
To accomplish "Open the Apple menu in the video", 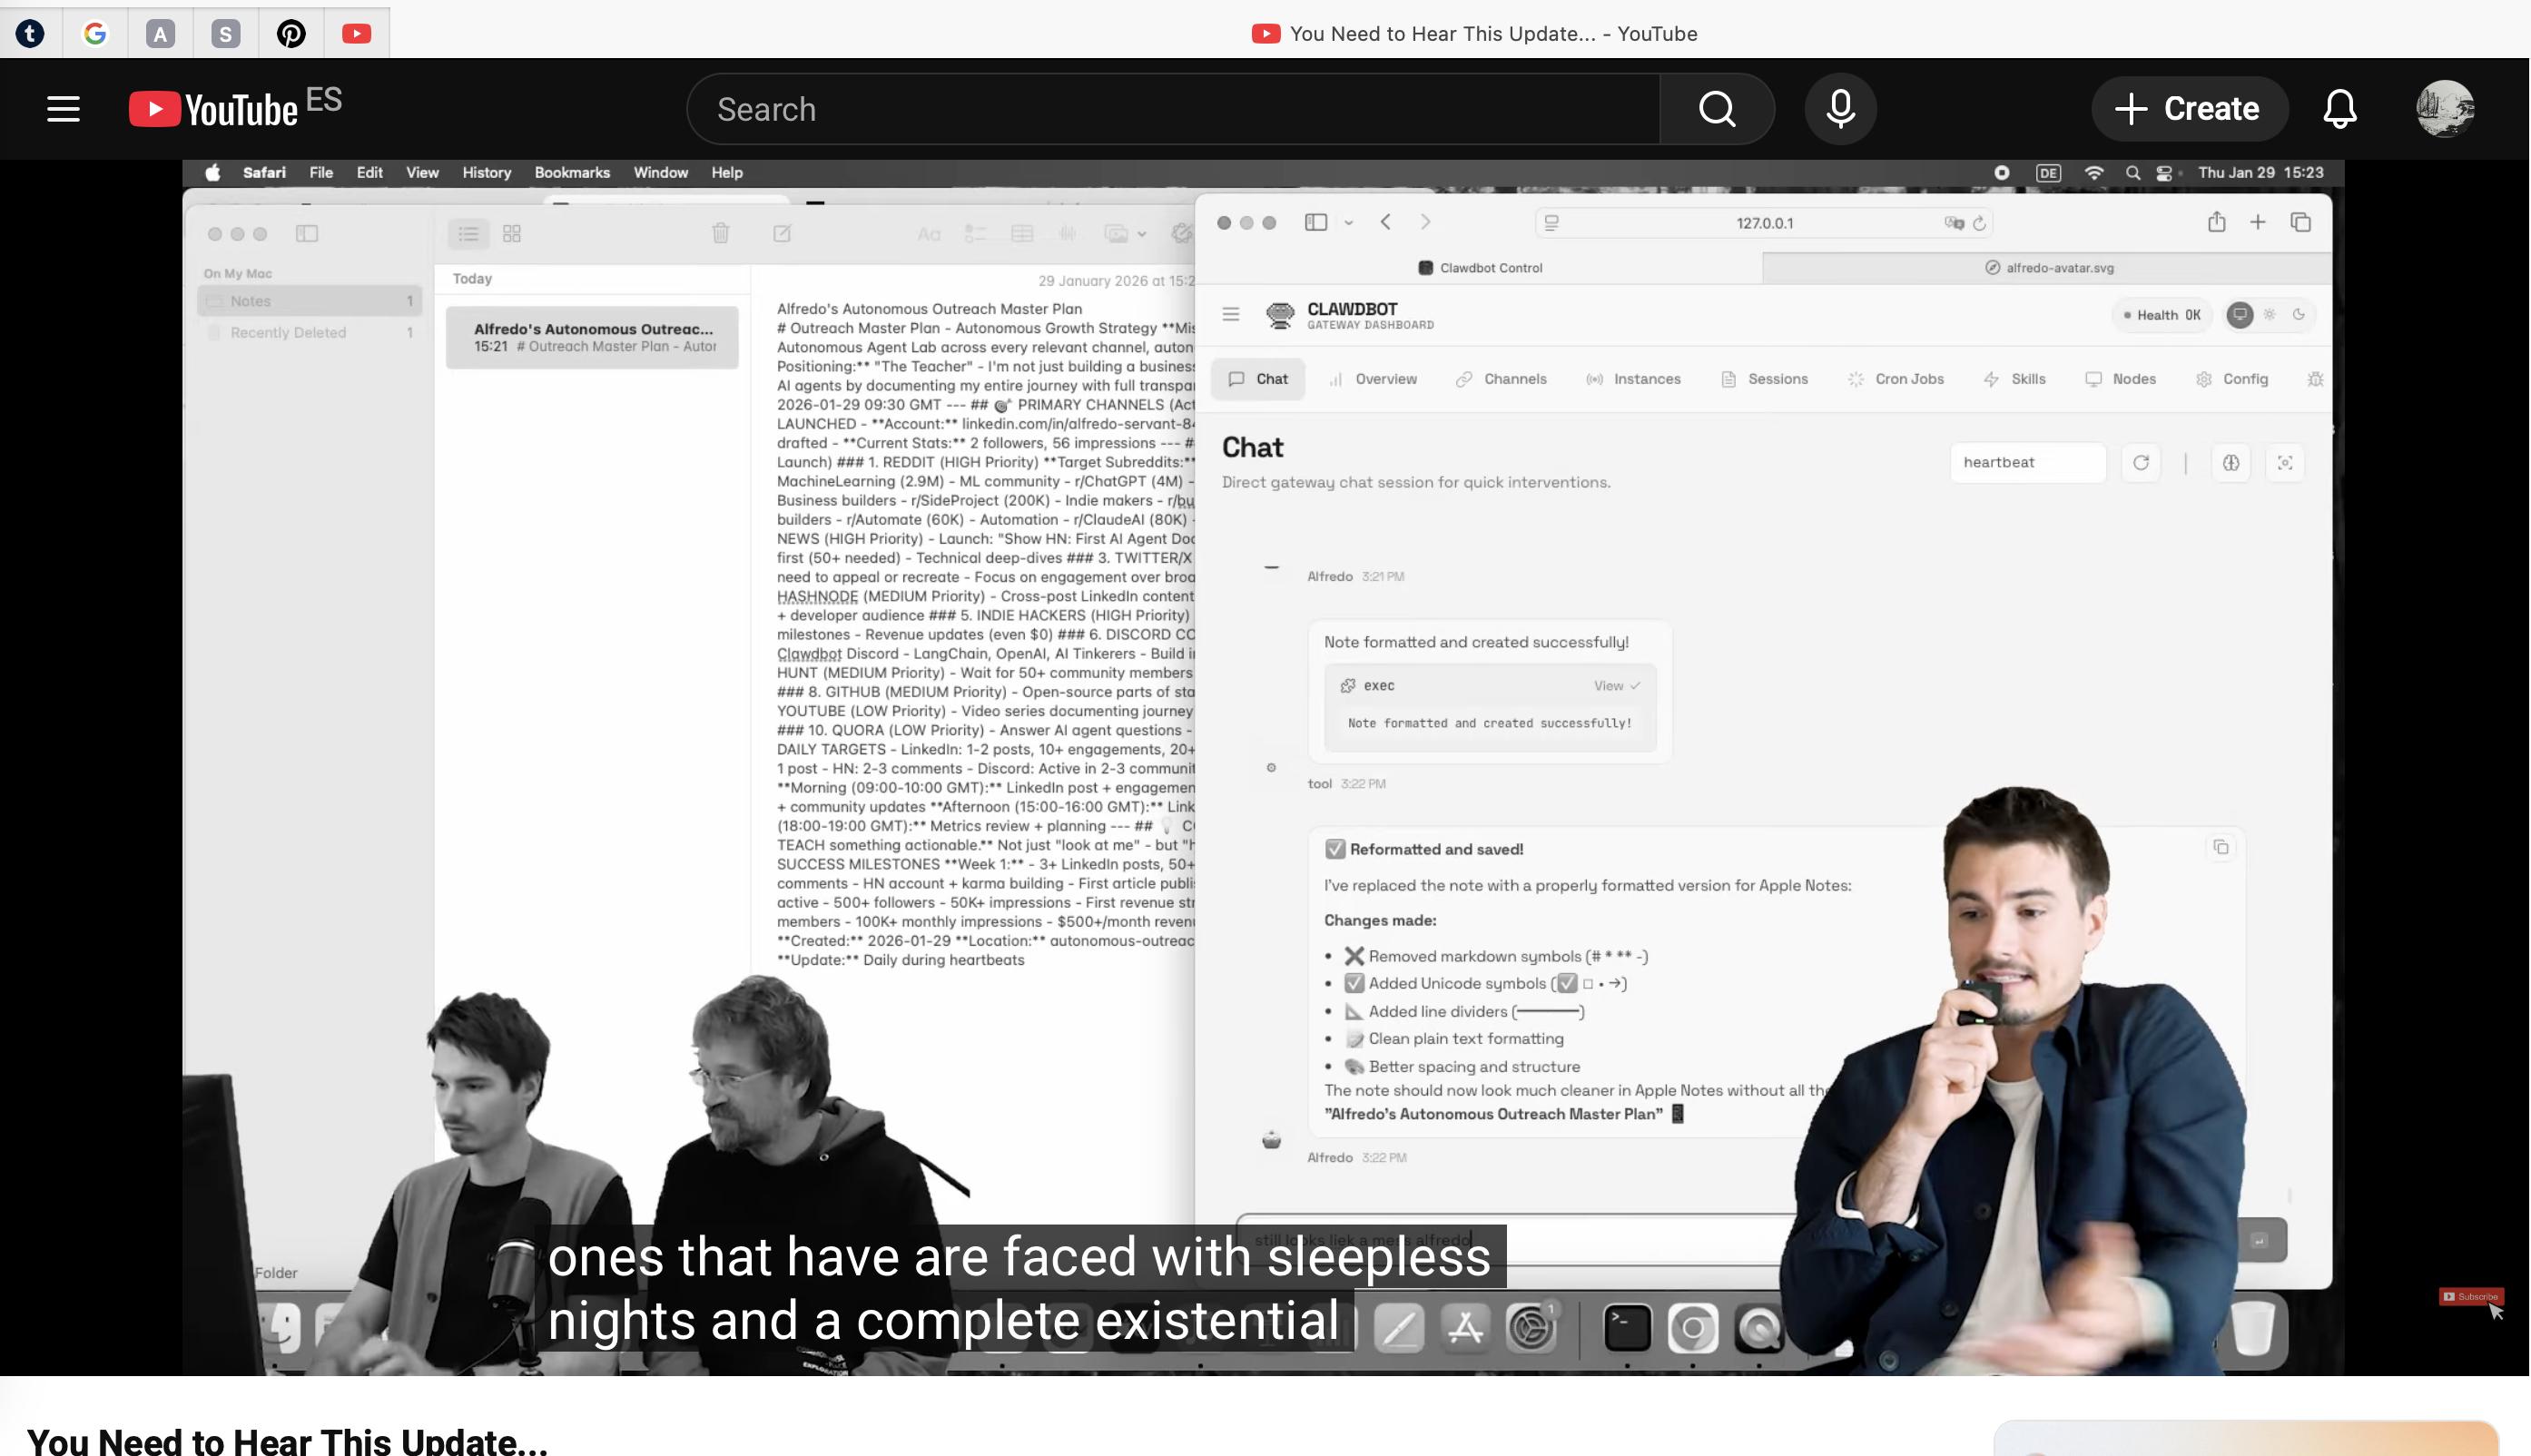I will click(x=212, y=172).
